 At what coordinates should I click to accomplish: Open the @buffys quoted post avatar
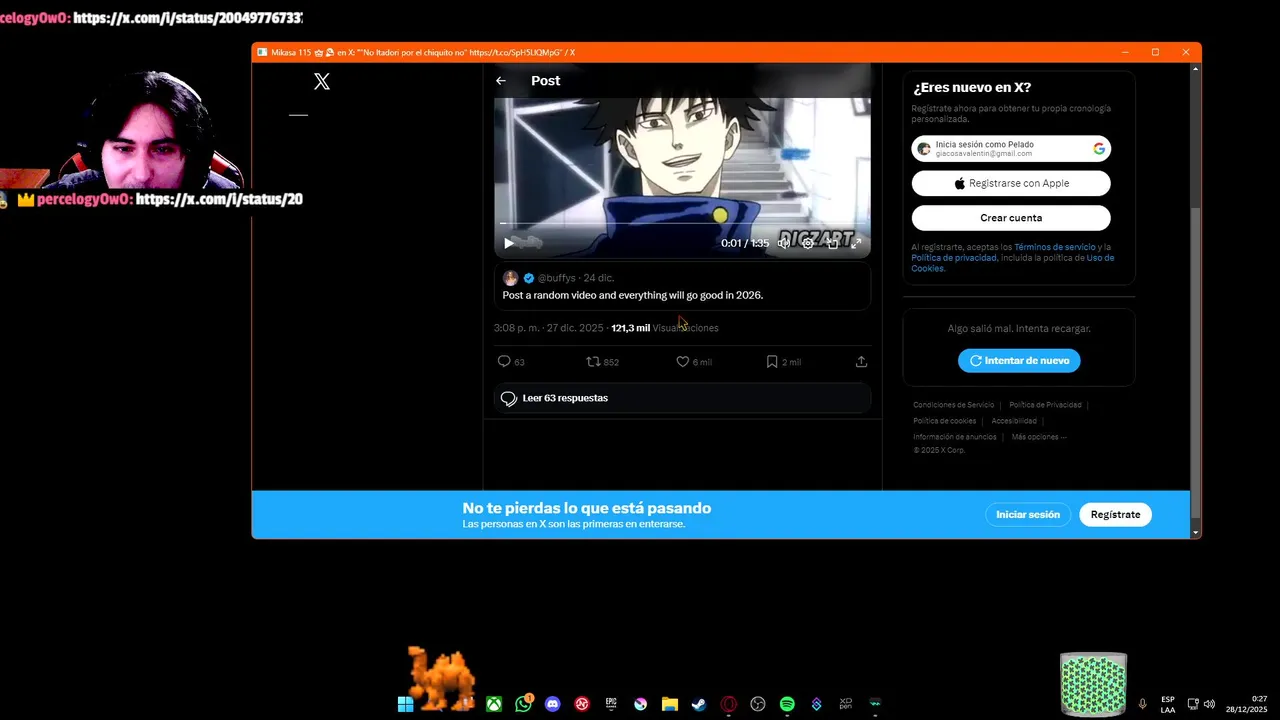coord(510,278)
